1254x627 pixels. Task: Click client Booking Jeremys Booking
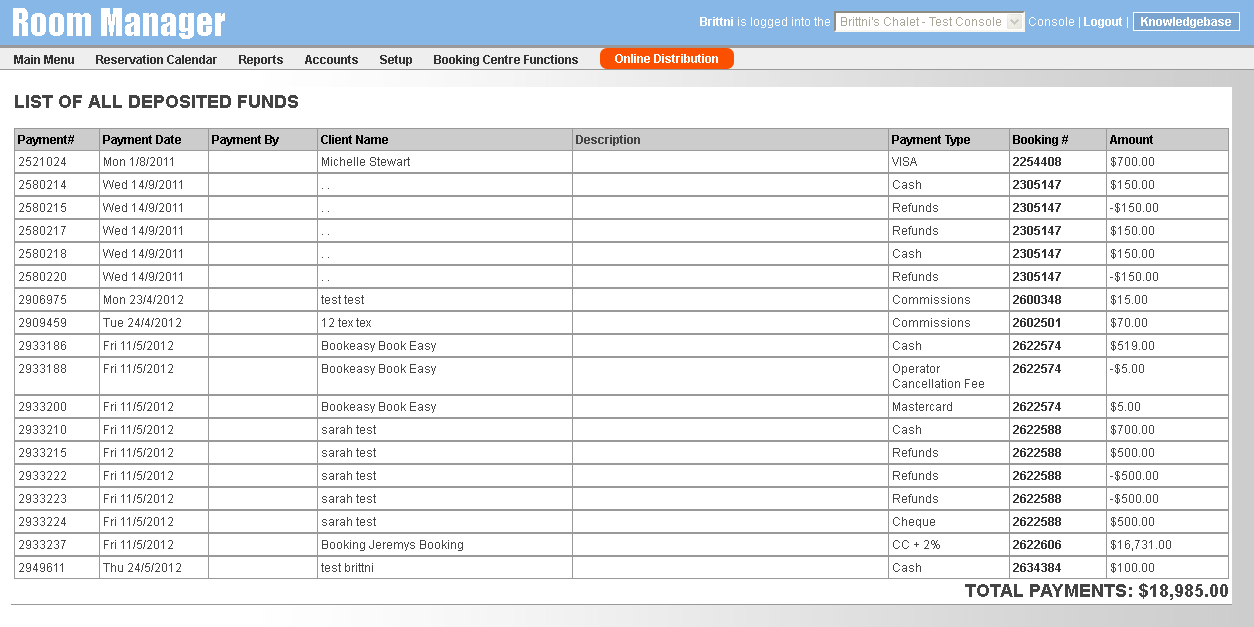click(392, 545)
